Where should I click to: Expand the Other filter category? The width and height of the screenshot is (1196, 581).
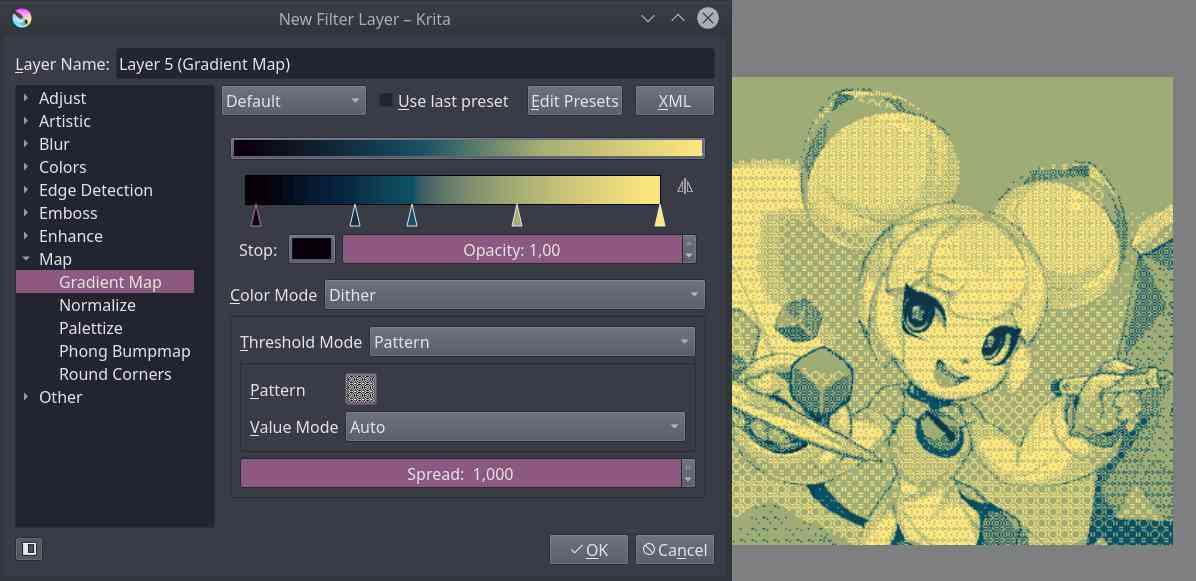pyautogui.click(x=26, y=396)
